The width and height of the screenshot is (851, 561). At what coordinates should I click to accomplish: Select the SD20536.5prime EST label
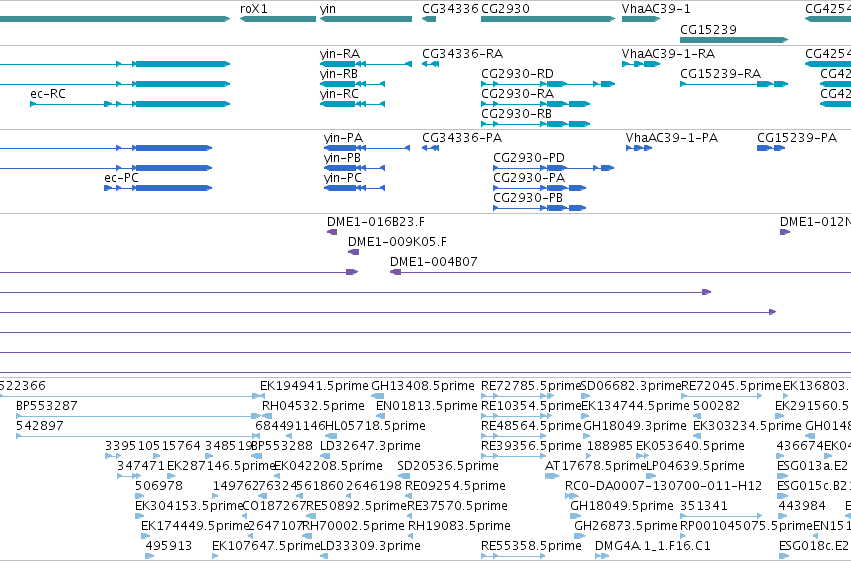pos(448,466)
